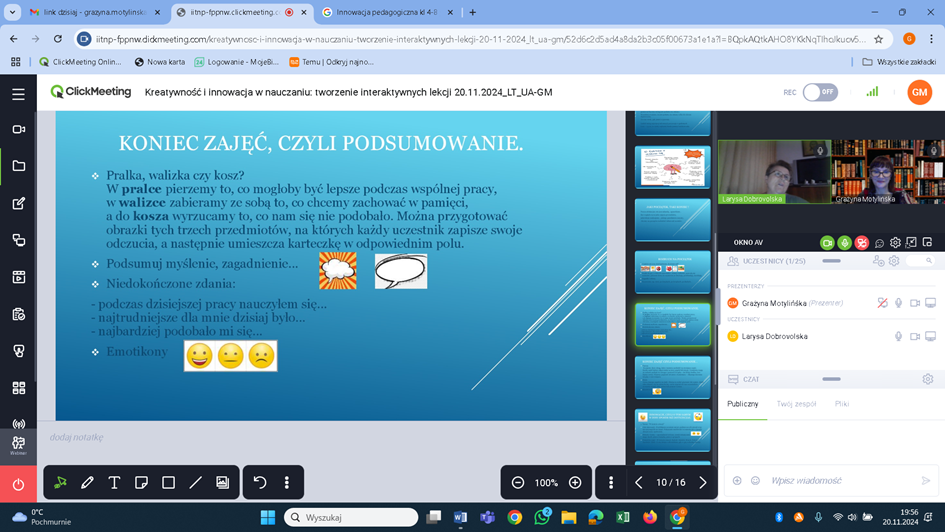945x532 pixels.
Task: Open slide options three-dot menu
Action: pyautogui.click(x=611, y=483)
